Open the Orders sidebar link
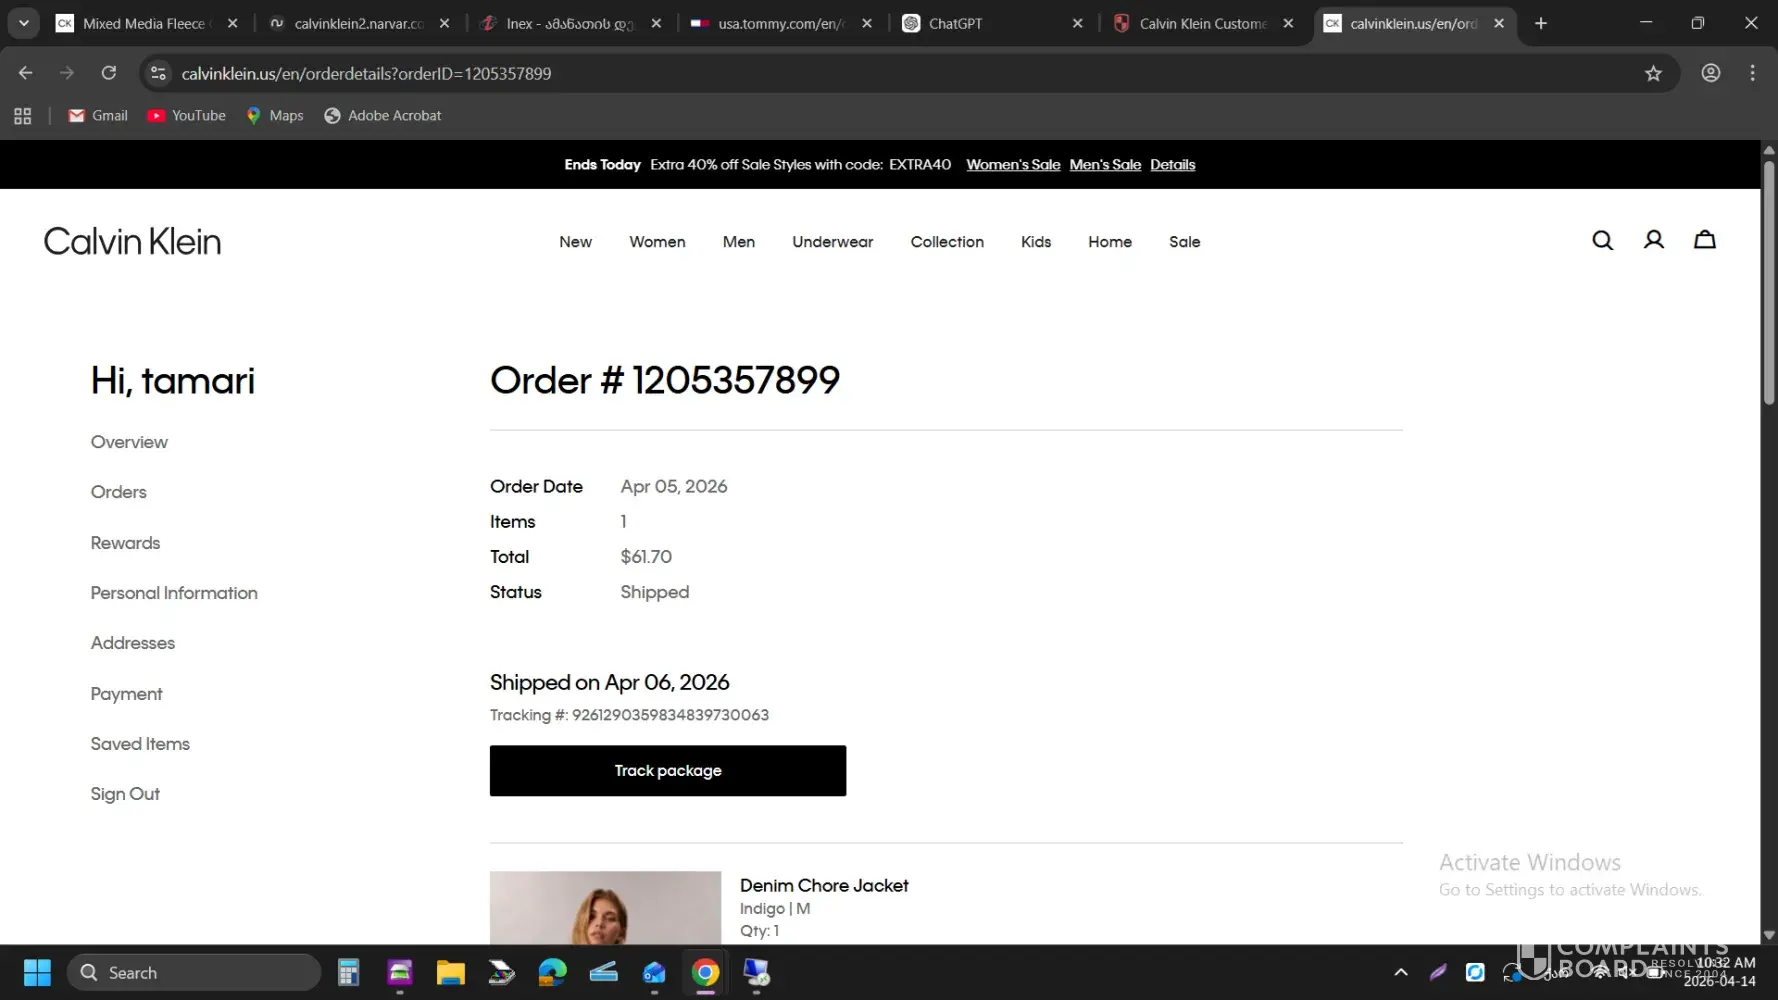The height and width of the screenshot is (1000, 1778). pos(118,492)
